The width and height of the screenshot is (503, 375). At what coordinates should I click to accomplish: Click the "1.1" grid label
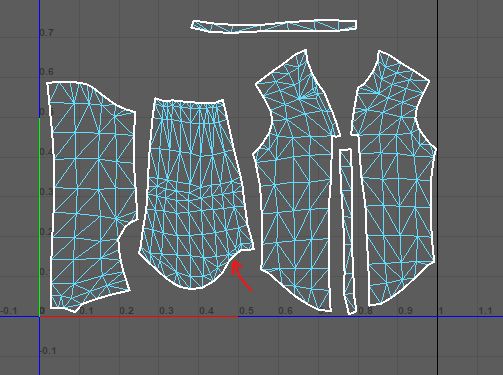(x=485, y=311)
